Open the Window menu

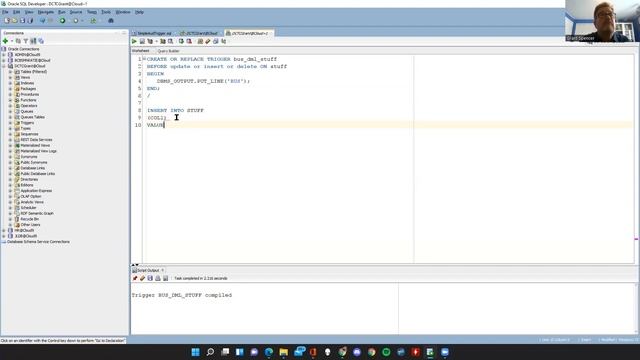pyautogui.click(x=123, y=12)
